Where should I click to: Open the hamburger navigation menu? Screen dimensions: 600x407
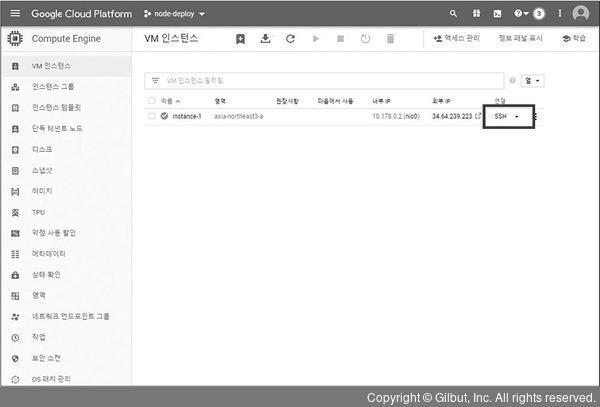pyautogui.click(x=15, y=13)
